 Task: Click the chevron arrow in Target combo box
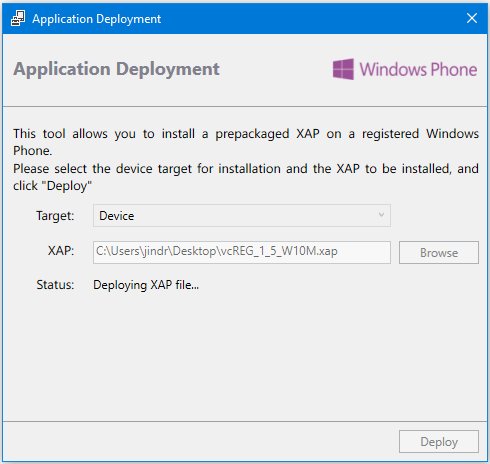[381, 215]
